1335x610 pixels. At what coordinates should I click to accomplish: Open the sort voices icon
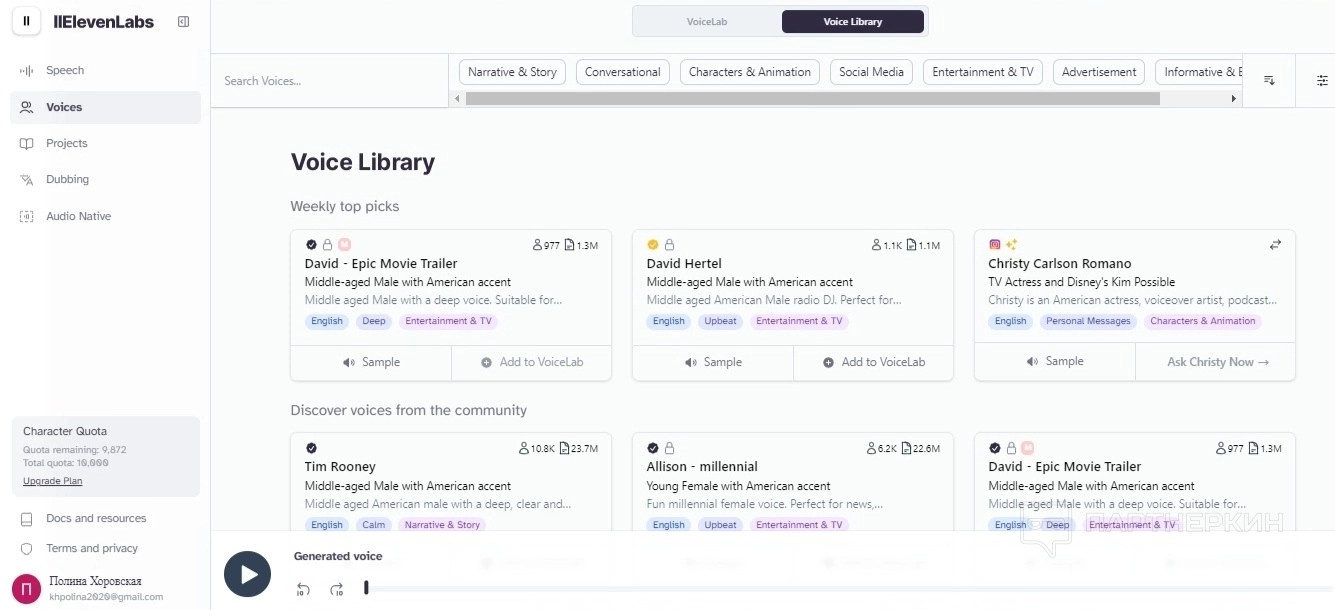1269,81
